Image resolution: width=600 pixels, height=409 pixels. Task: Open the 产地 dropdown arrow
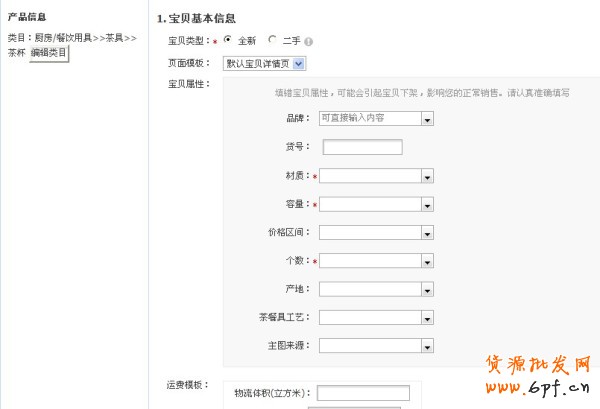click(427, 290)
